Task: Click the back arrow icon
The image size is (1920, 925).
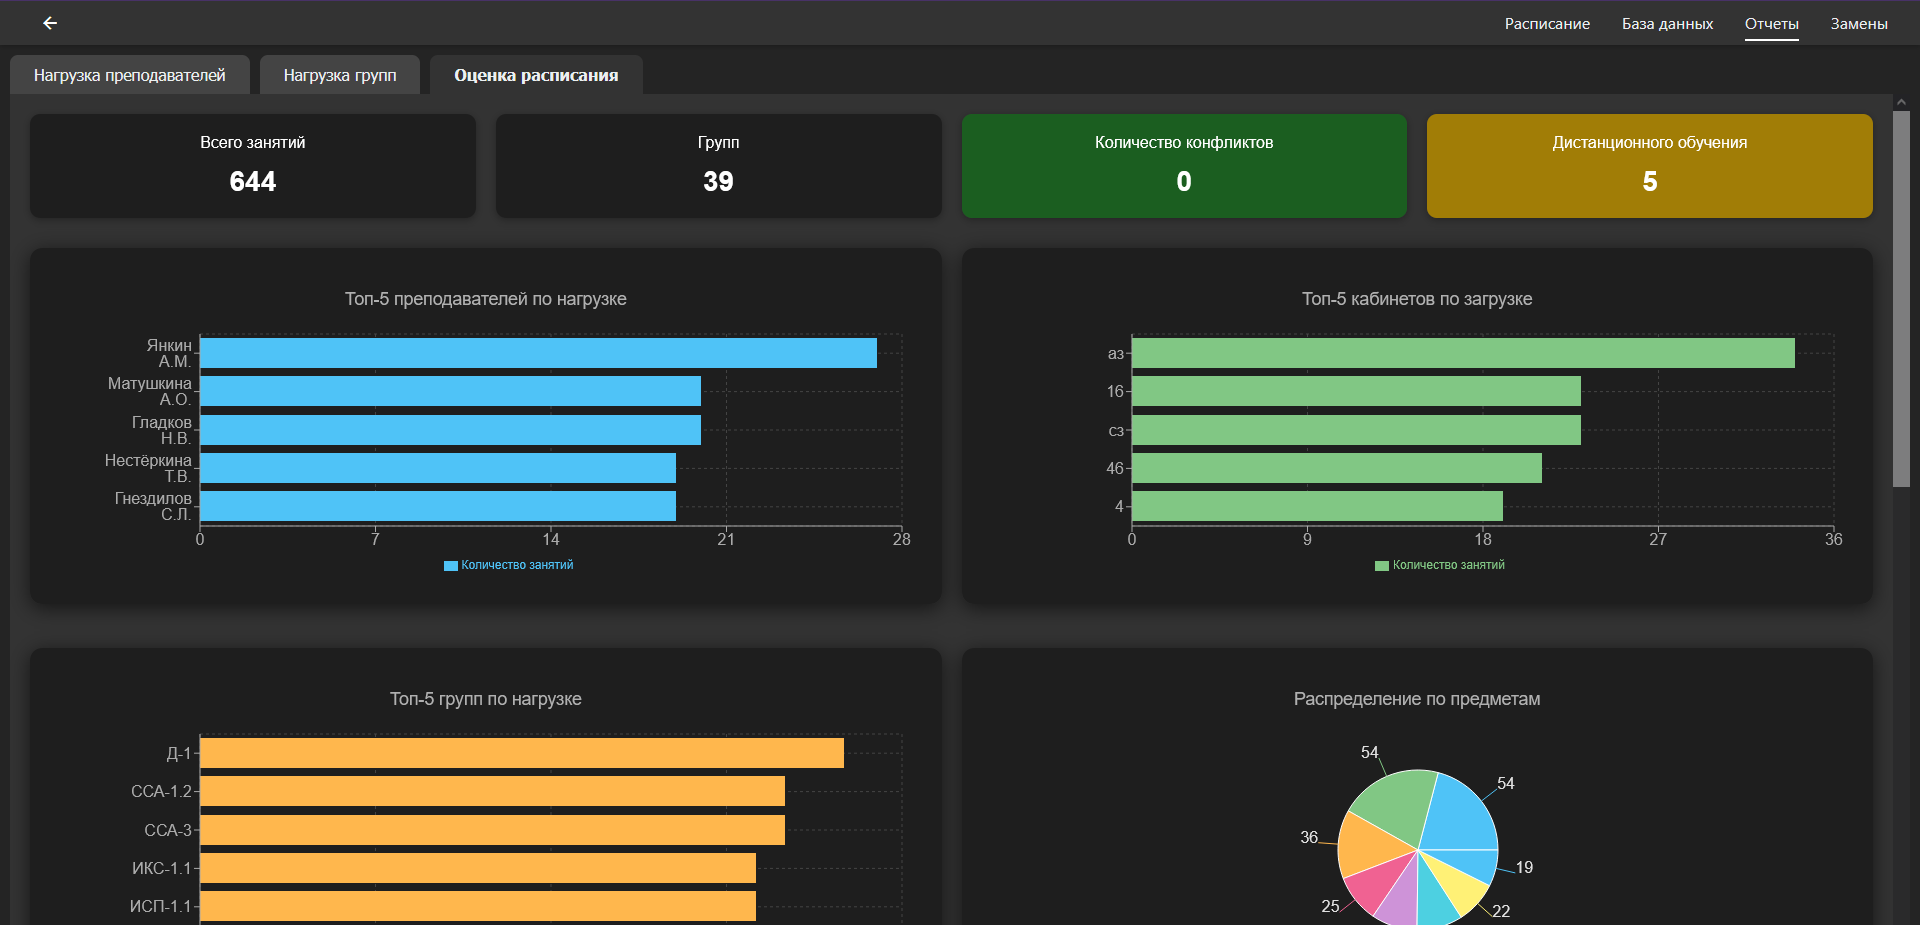Action: point(50,23)
